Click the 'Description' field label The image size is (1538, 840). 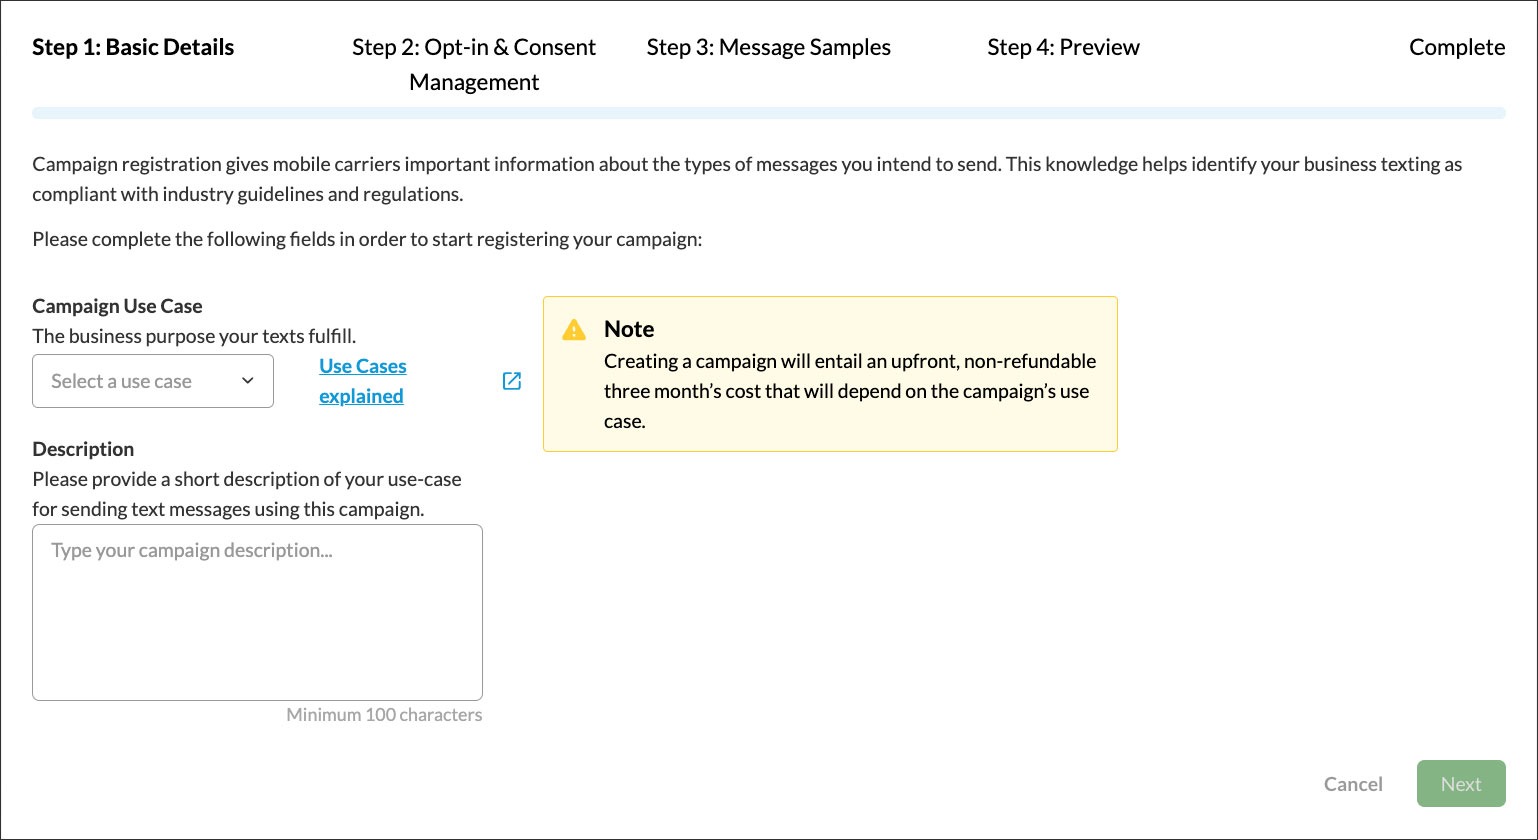tap(83, 449)
